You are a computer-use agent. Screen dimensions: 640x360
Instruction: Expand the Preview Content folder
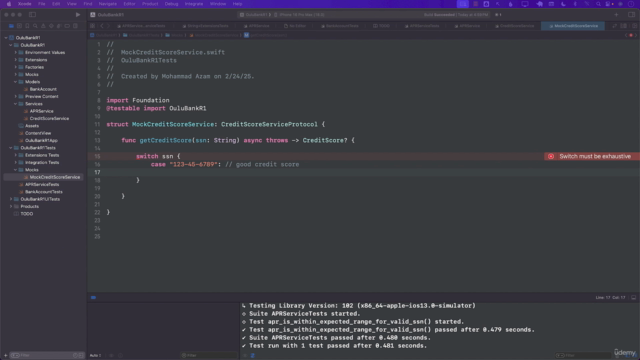click(16, 96)
